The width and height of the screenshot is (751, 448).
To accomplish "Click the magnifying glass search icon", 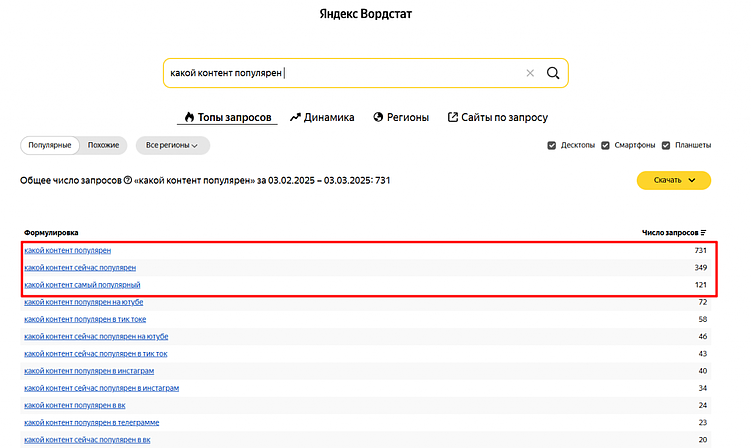I will (x=553, y=73).
